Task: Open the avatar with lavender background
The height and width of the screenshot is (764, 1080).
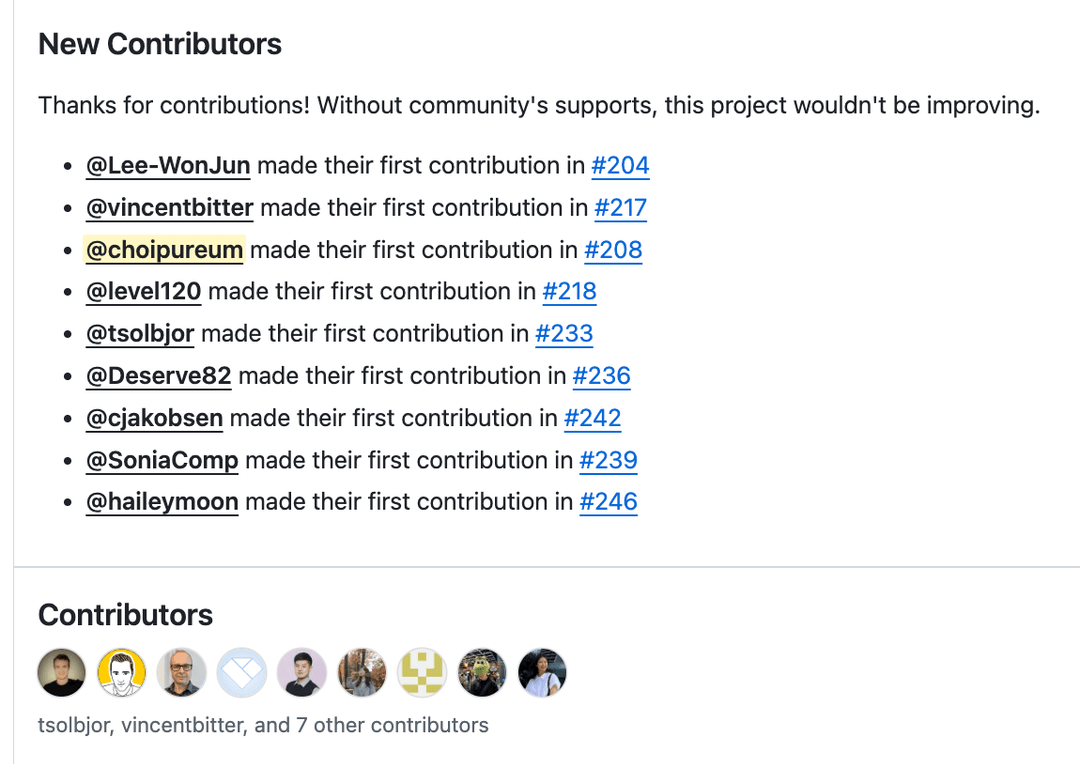Action: pyautogui.click(x=302, y=672)
